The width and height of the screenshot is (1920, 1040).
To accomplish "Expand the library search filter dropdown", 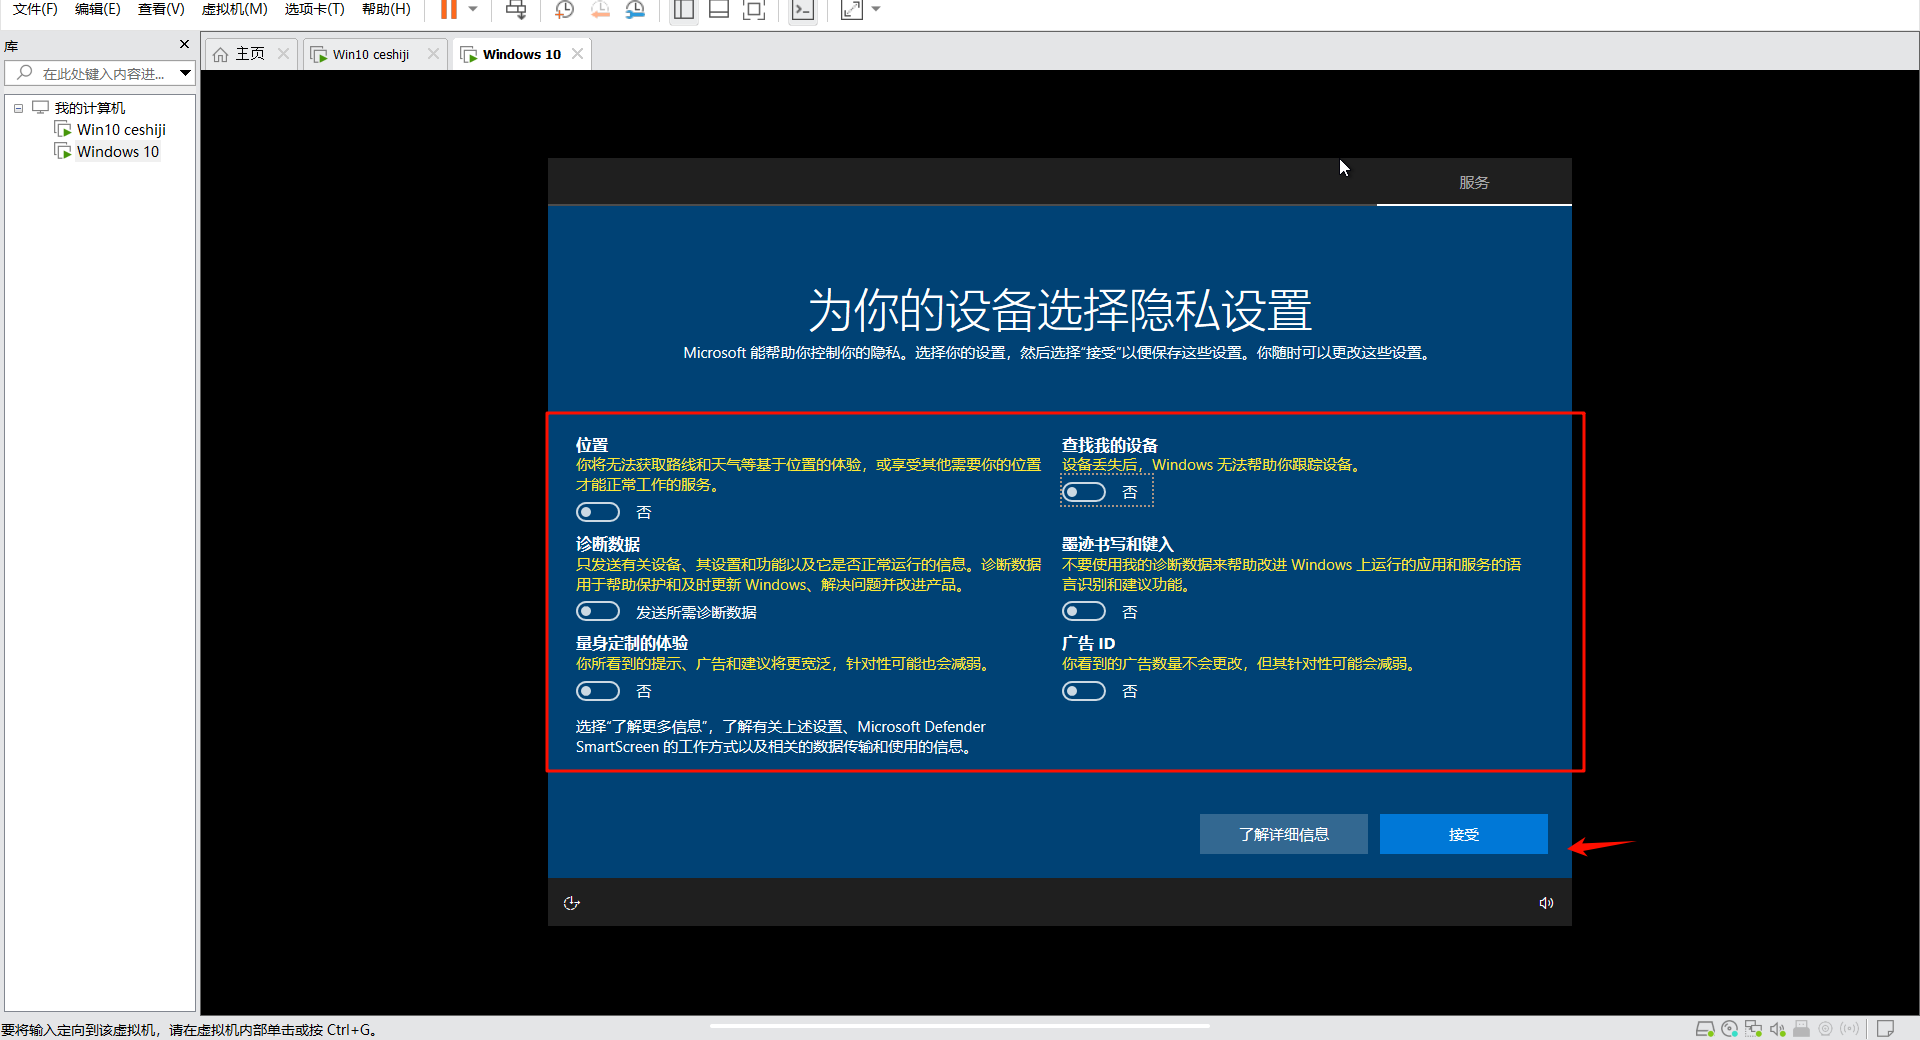I will 185,73.
